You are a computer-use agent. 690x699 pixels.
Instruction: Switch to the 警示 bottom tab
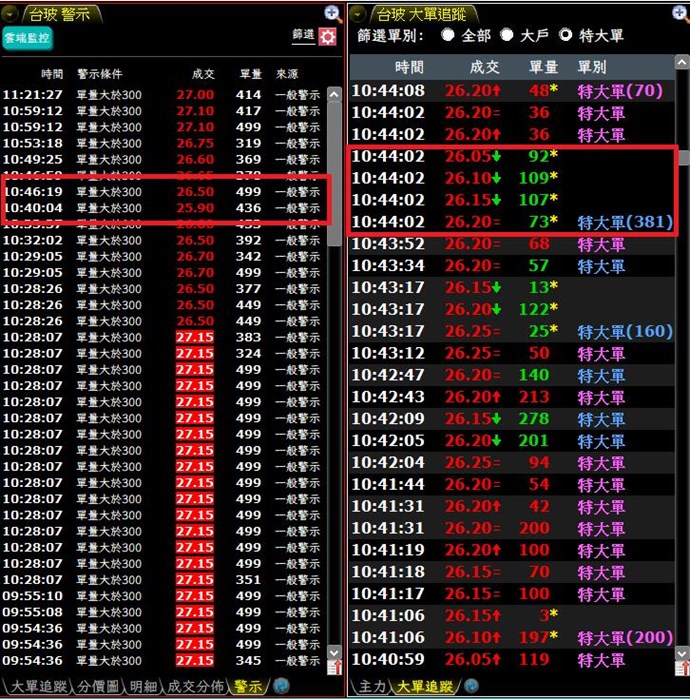(248, 686)
